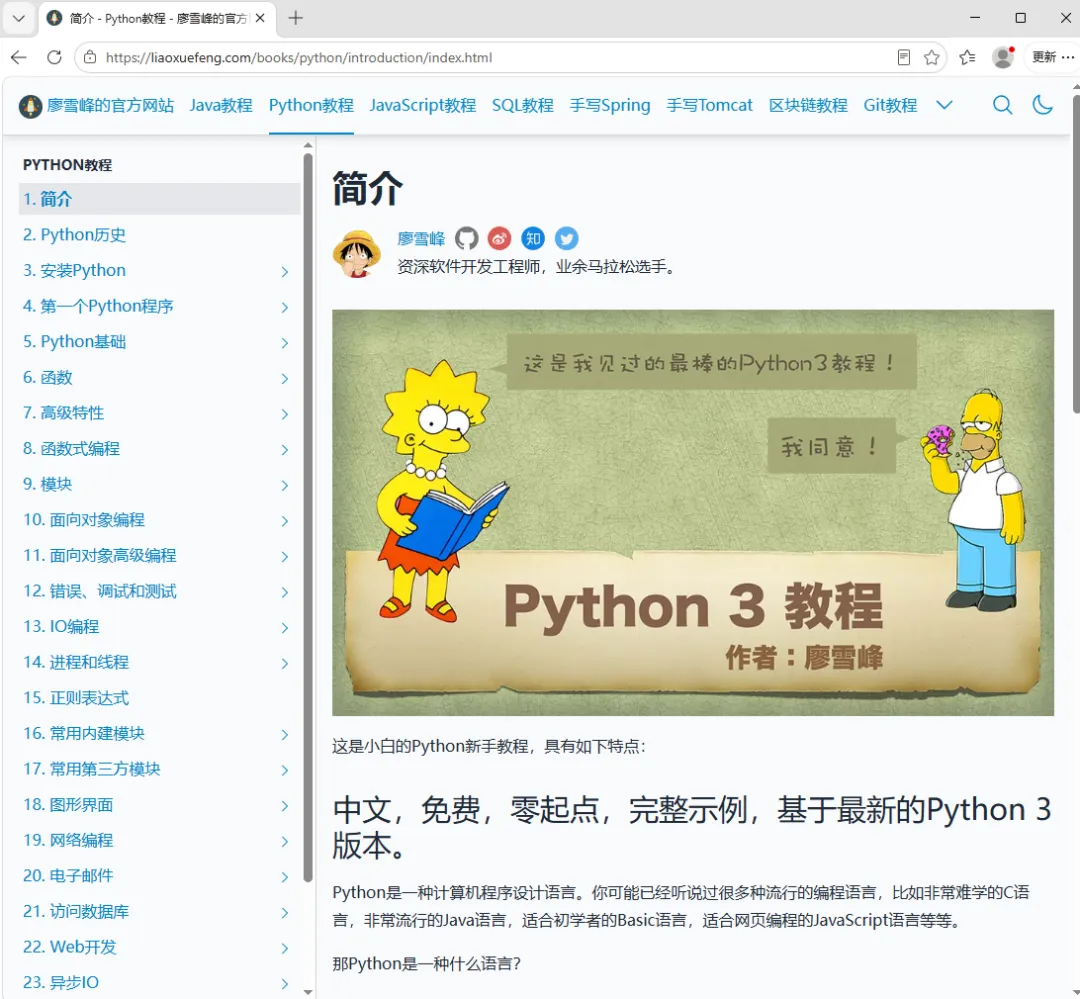Click the site logo icon
Screen dimensions: 1080x999
click(30, 106)
